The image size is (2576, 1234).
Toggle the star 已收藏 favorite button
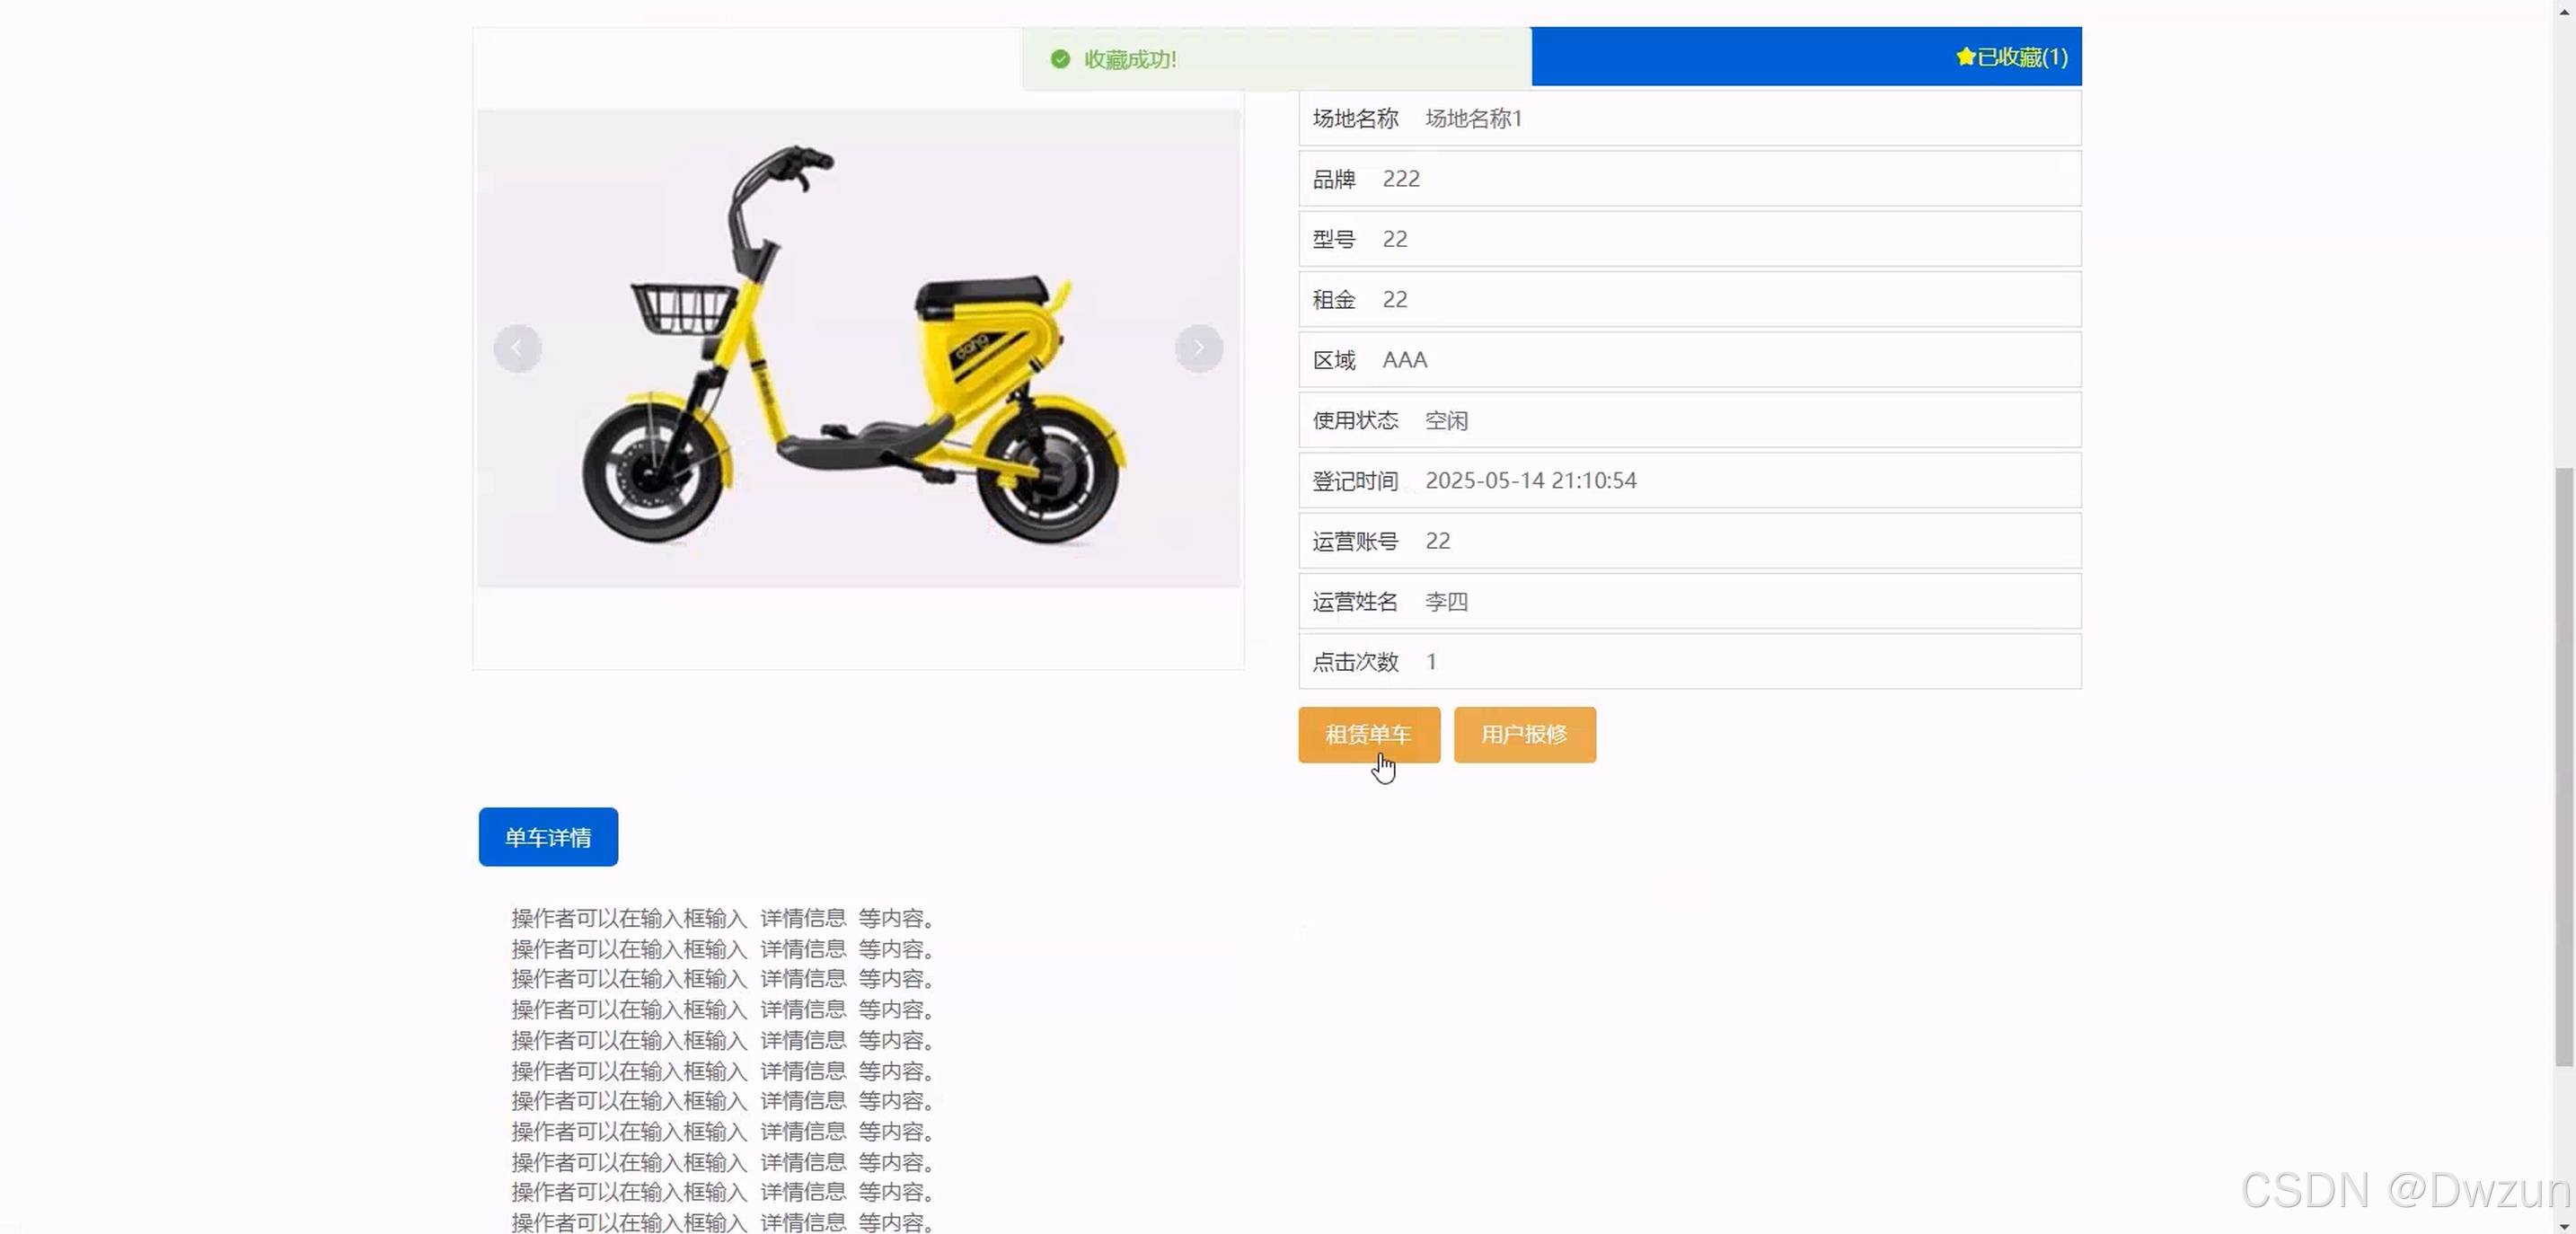[x=2011, y=57]
